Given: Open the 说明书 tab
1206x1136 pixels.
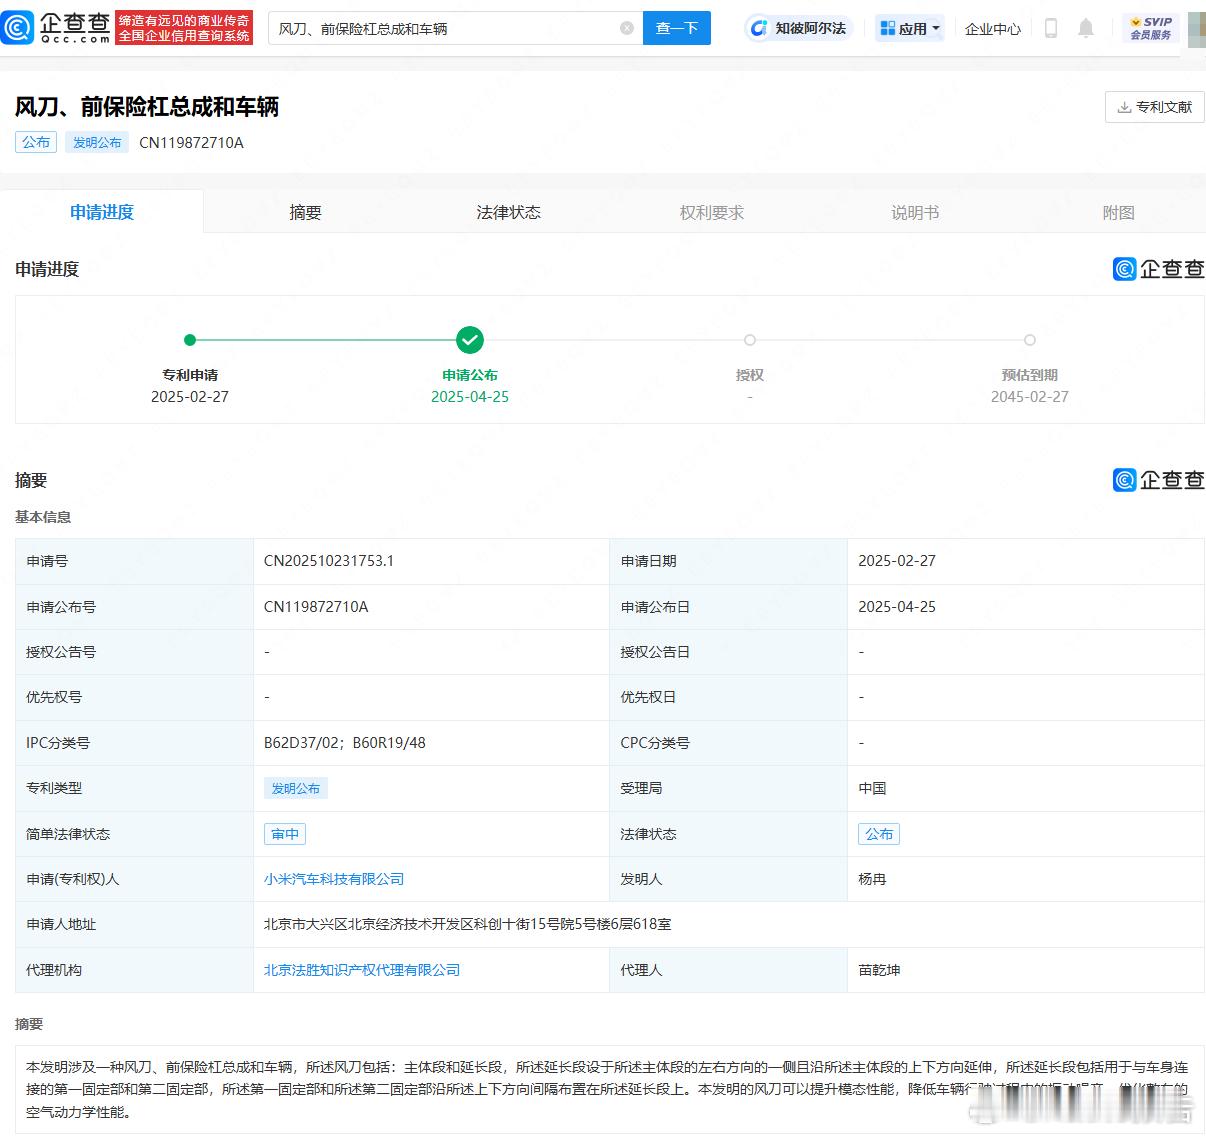Looking at the screenshot, I should coord(915,212).
